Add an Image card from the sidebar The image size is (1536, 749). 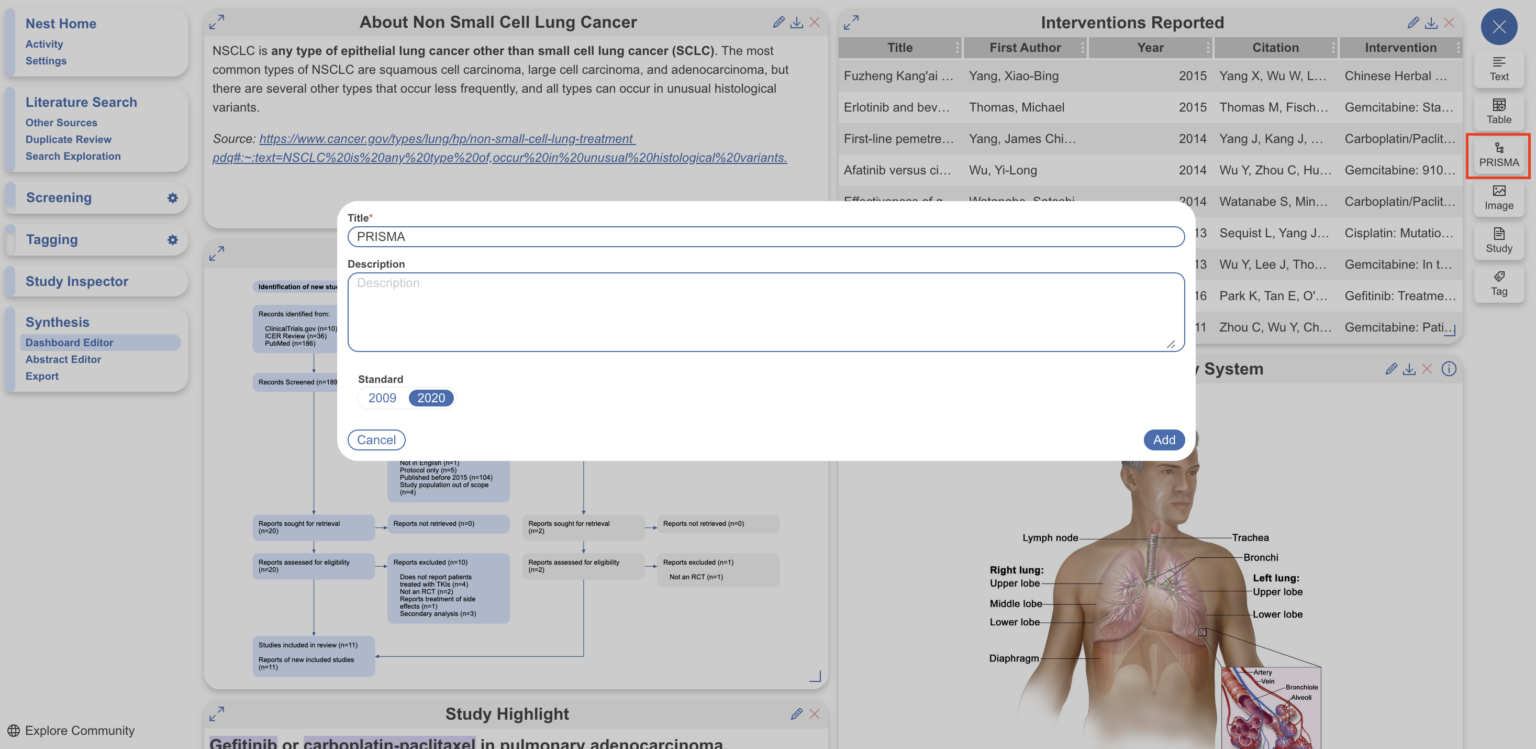point(1499,197)
